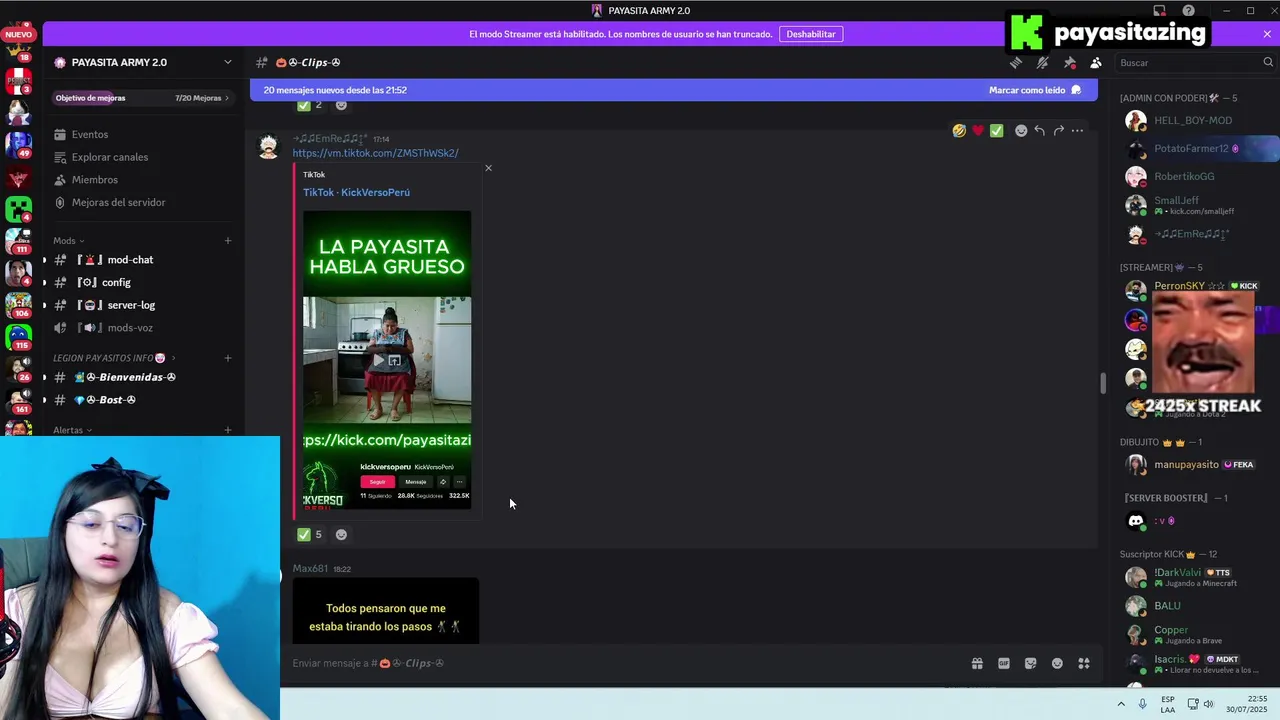Open the emoji picker in message bar
Viewport: 1280px width, 720px height.
1057,663
